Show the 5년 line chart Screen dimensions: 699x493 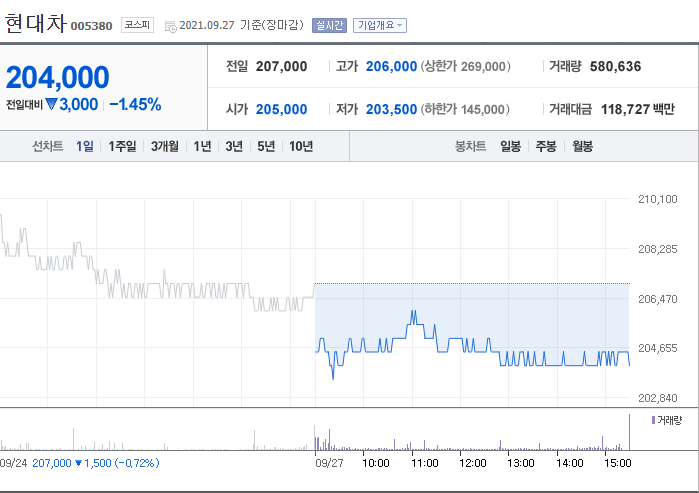(x=266, y=146)
